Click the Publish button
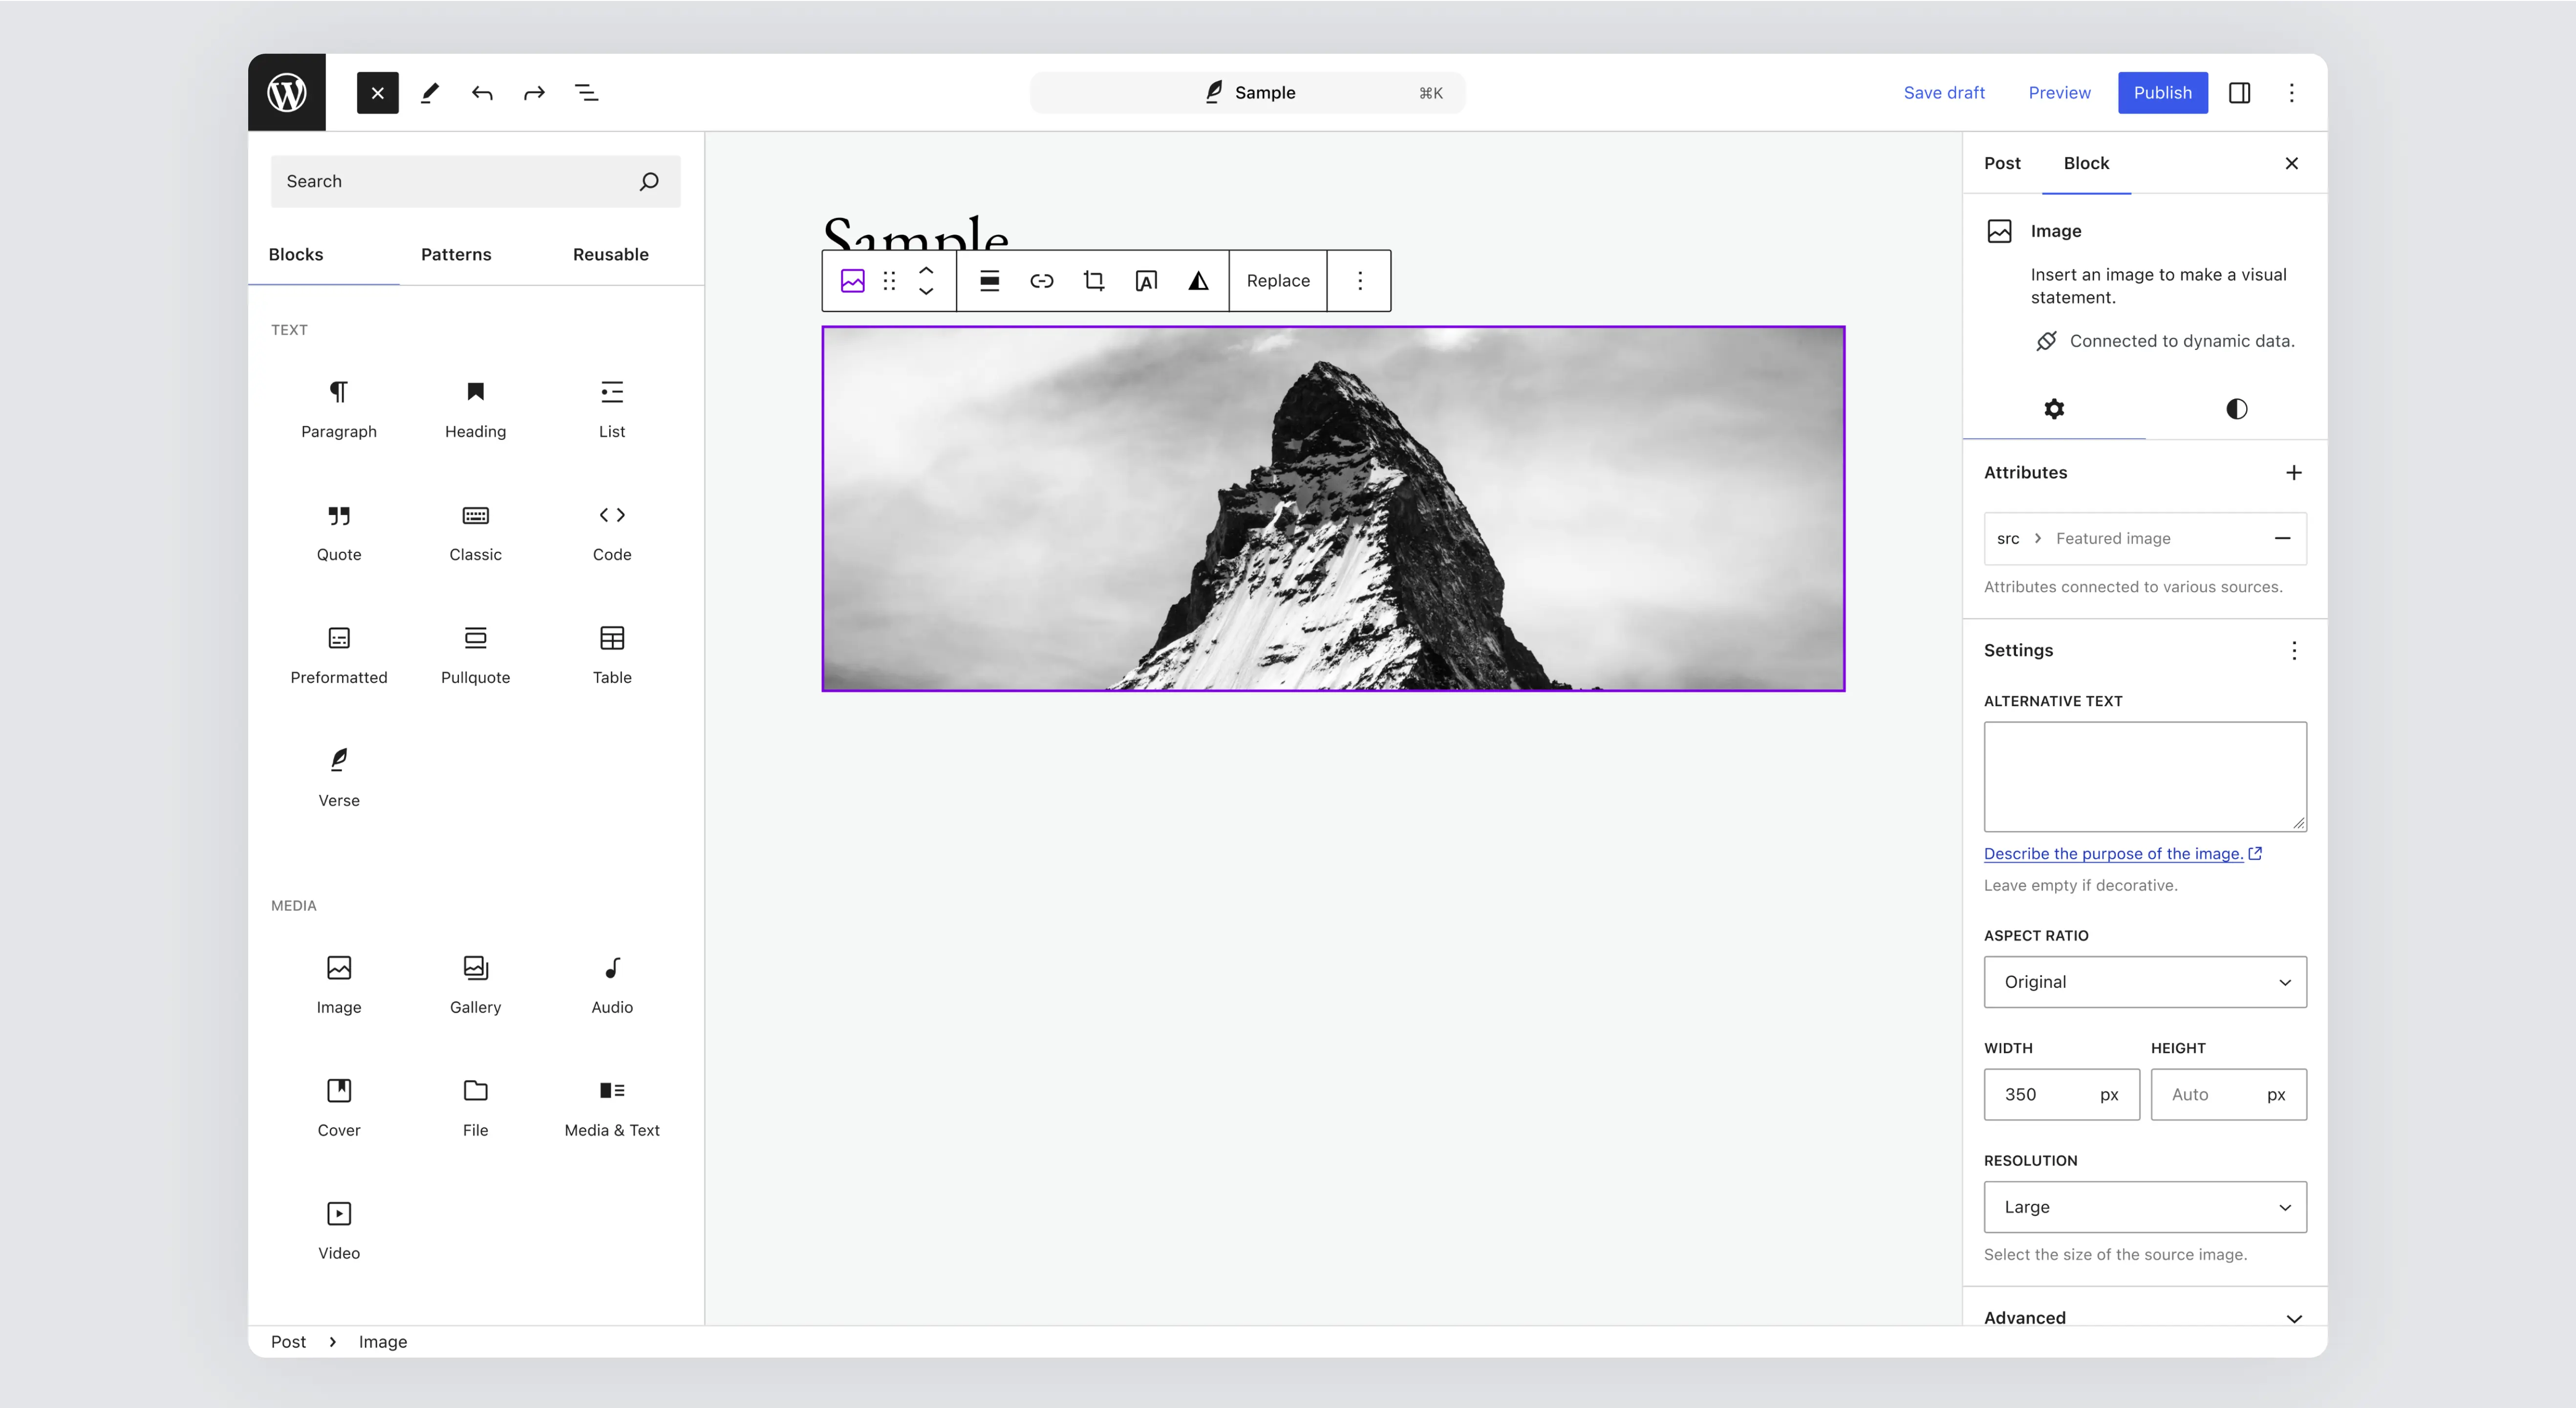 [2162, 93]
